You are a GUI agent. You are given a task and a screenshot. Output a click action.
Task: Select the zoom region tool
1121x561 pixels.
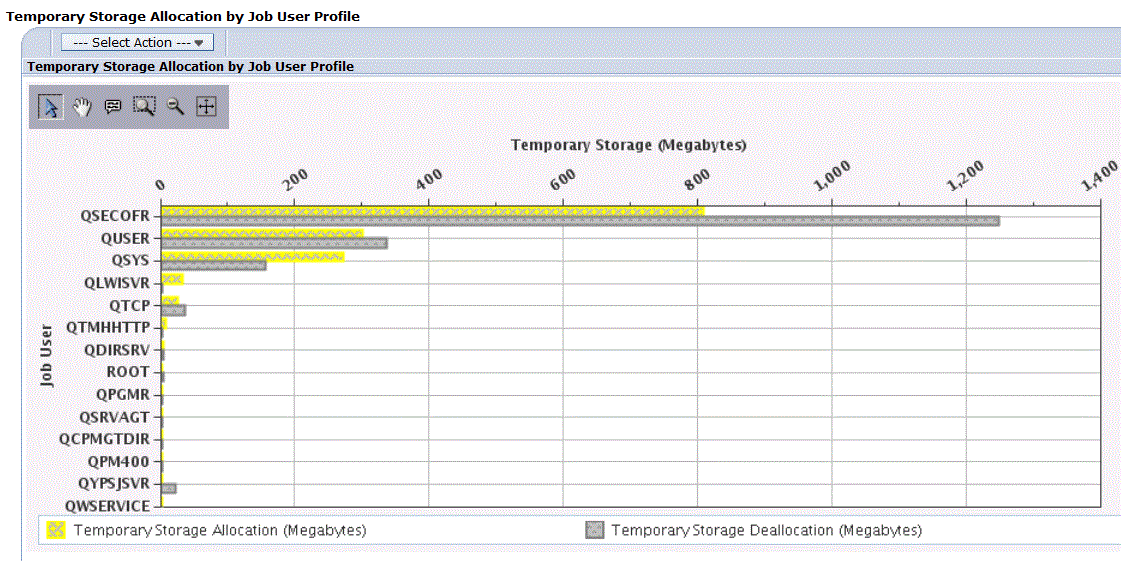click(x=144, y=107)
